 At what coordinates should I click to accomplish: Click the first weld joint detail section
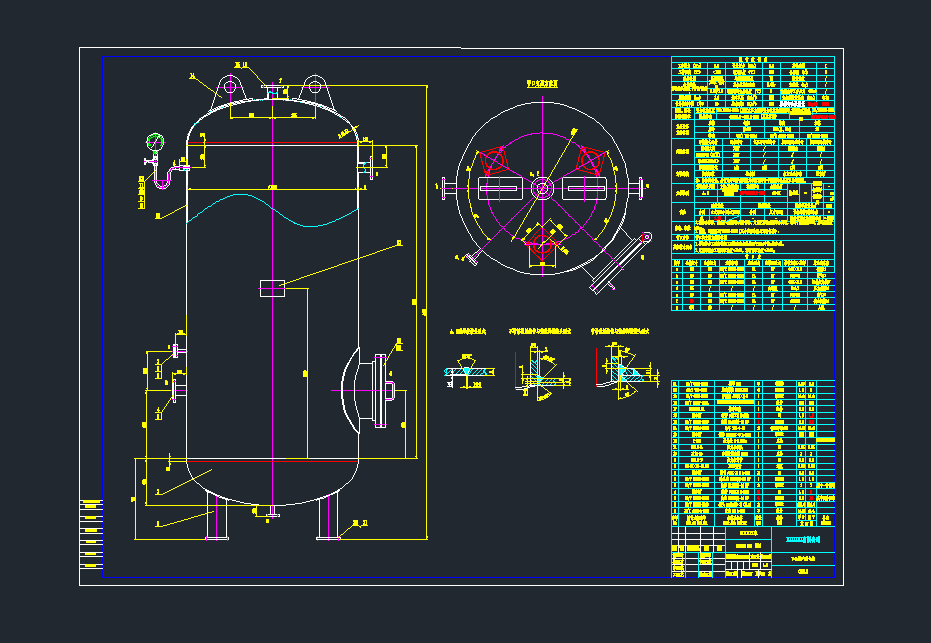tap(467, 371)
